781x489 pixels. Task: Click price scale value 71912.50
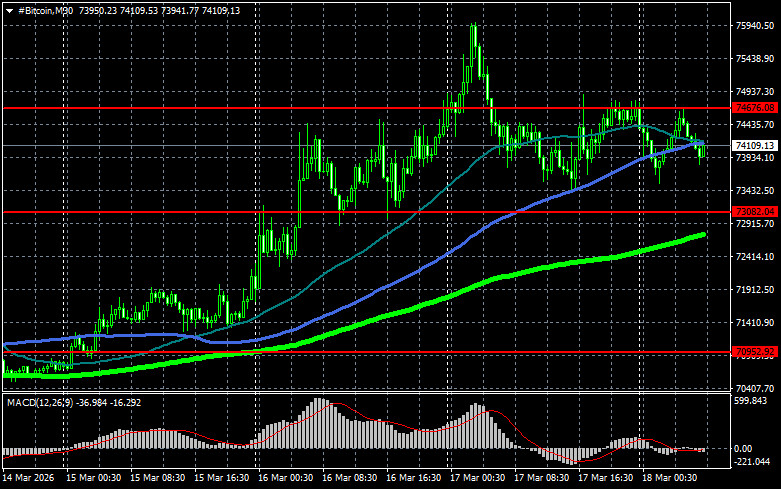pos(755,290)
